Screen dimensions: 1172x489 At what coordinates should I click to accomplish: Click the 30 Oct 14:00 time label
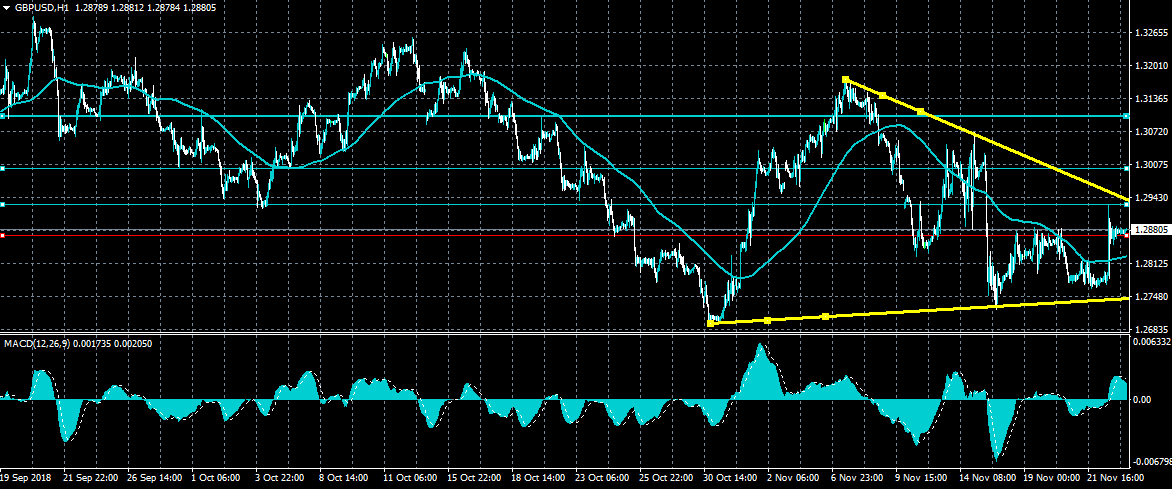coord(730,476)
